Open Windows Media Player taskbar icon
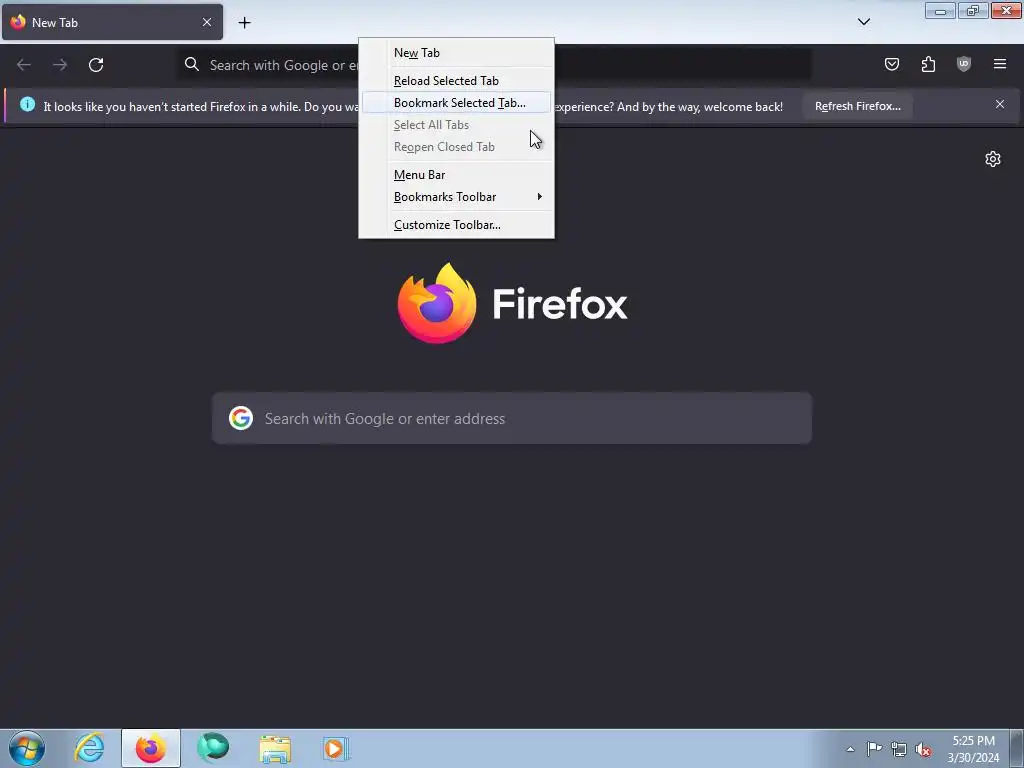 coord(337,748)
